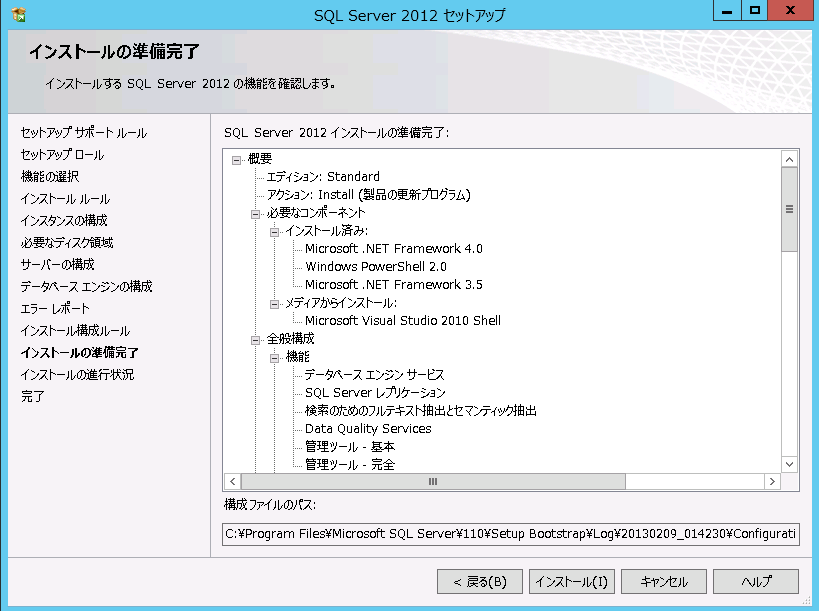Click データベース エンジンの構成 step

tap(87, 286)
